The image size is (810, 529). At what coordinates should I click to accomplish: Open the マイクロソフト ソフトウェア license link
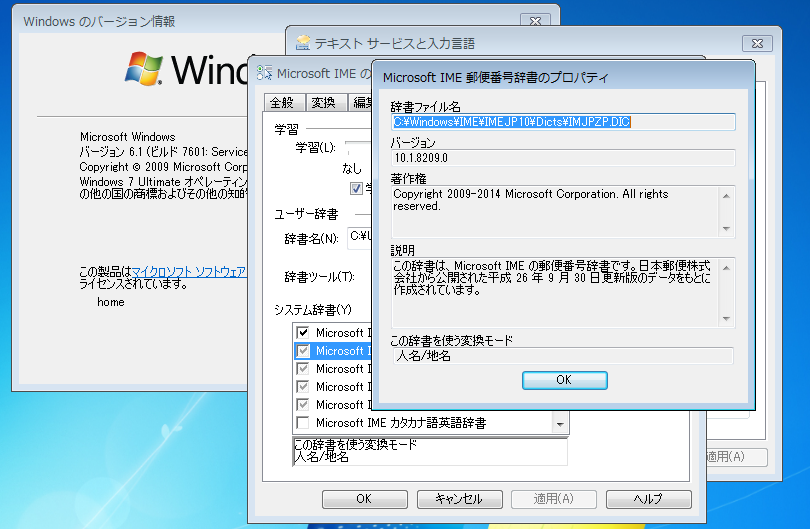[189, 271]
